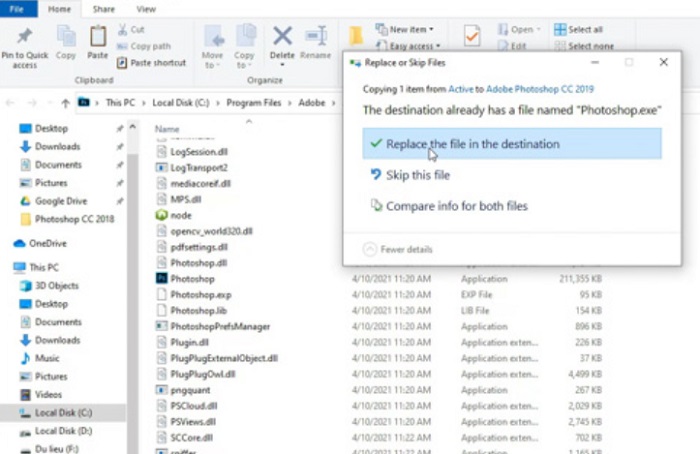Click the Paste clipboard icon
This screenshot has height=454, width=700.
point(98,37)
